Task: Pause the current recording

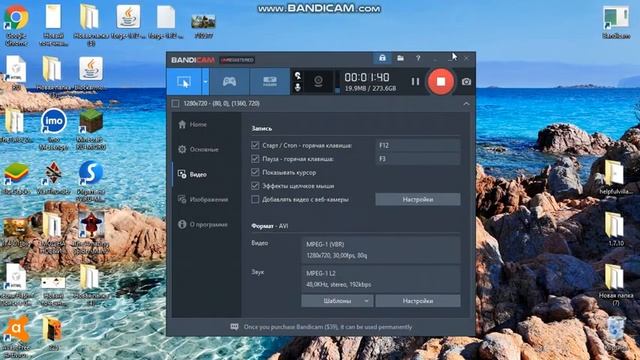Action: point(415,82)
